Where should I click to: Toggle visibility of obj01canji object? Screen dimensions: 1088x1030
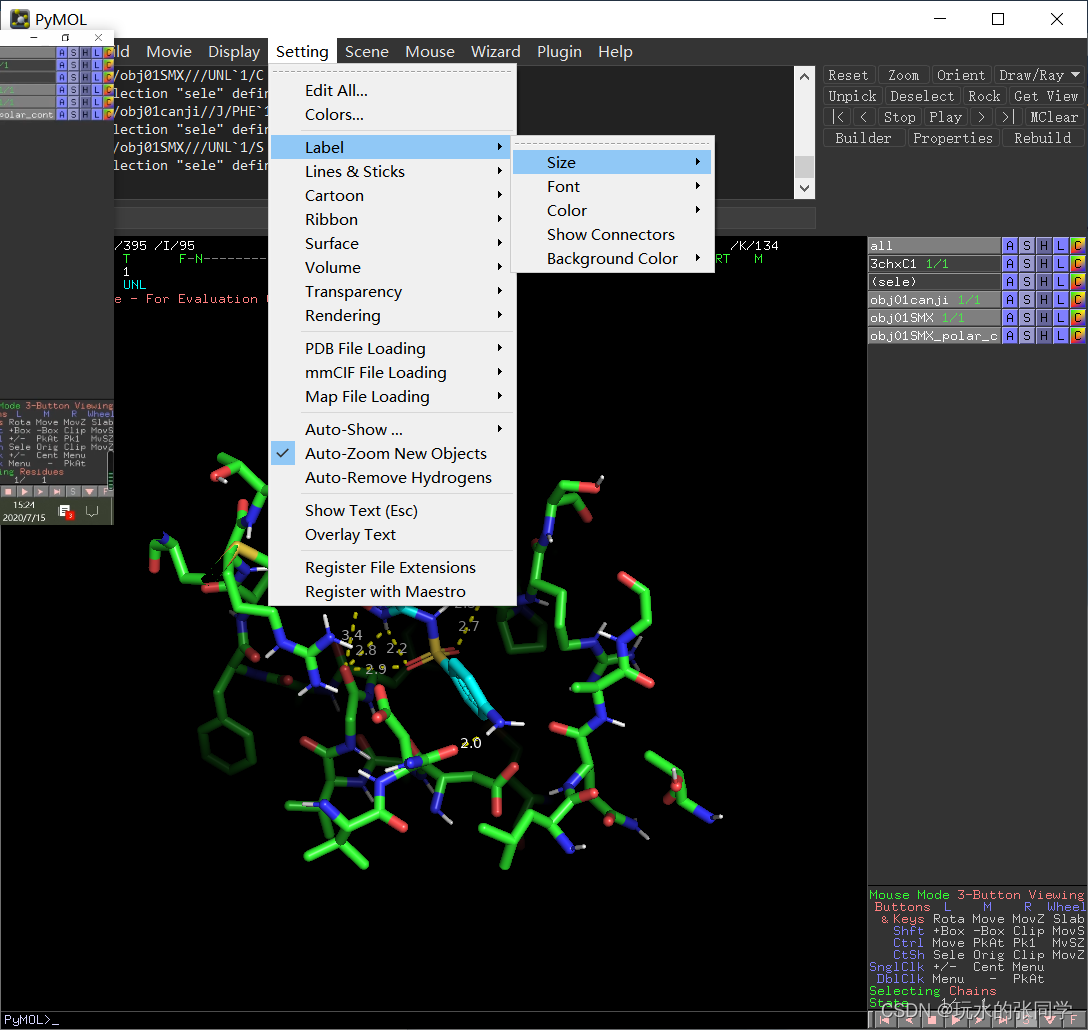click(x=934, y=300)
